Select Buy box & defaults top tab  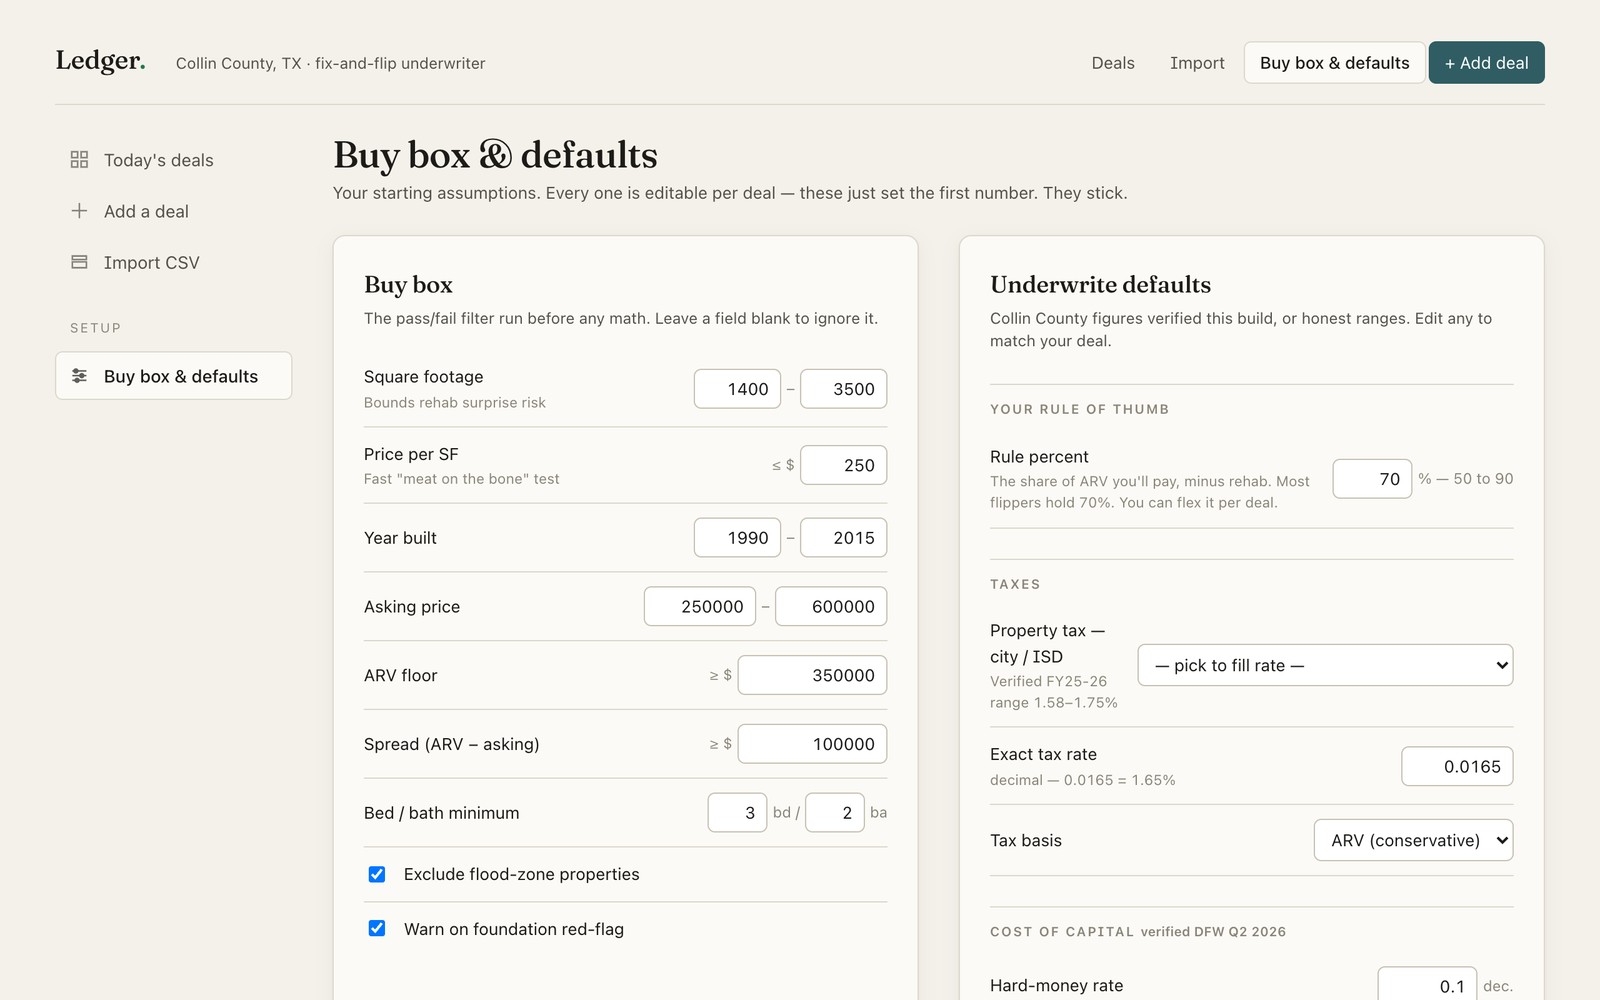1335,63
